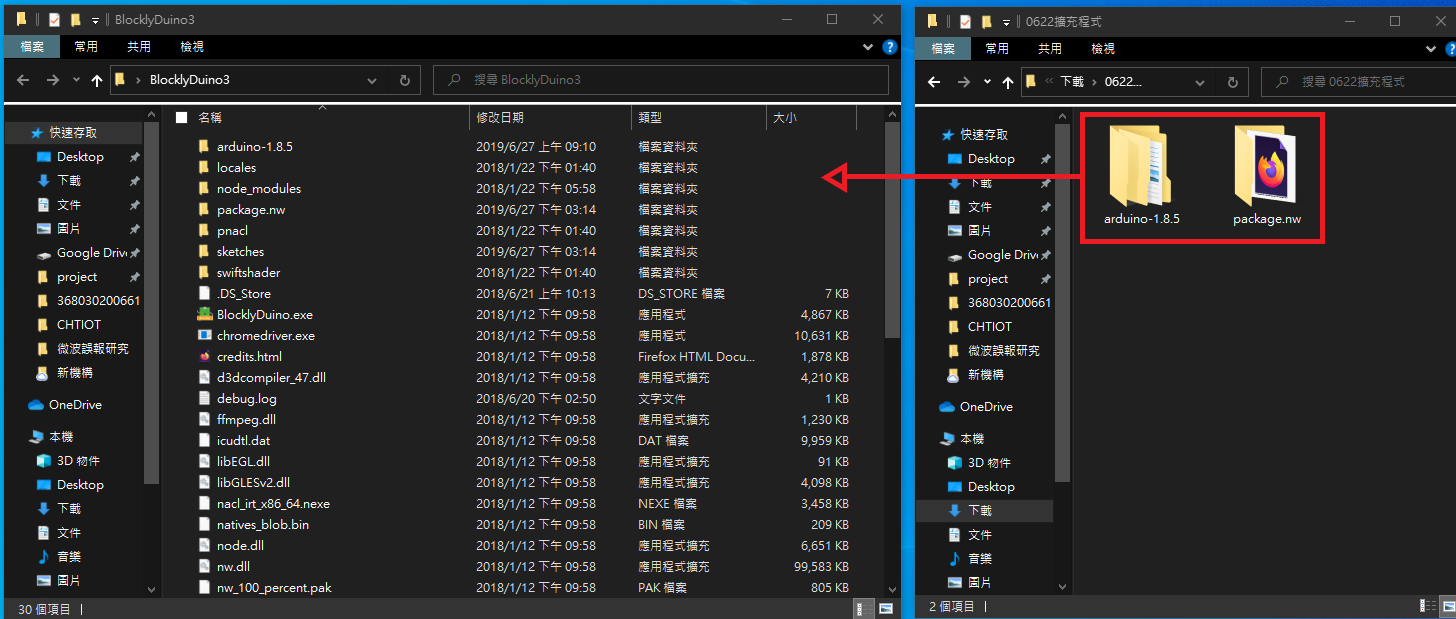Click 下載 breadcrumb in 0622擴充程式 address bar
Screen dimensions: 1456x619
[x=1072, y=82]
